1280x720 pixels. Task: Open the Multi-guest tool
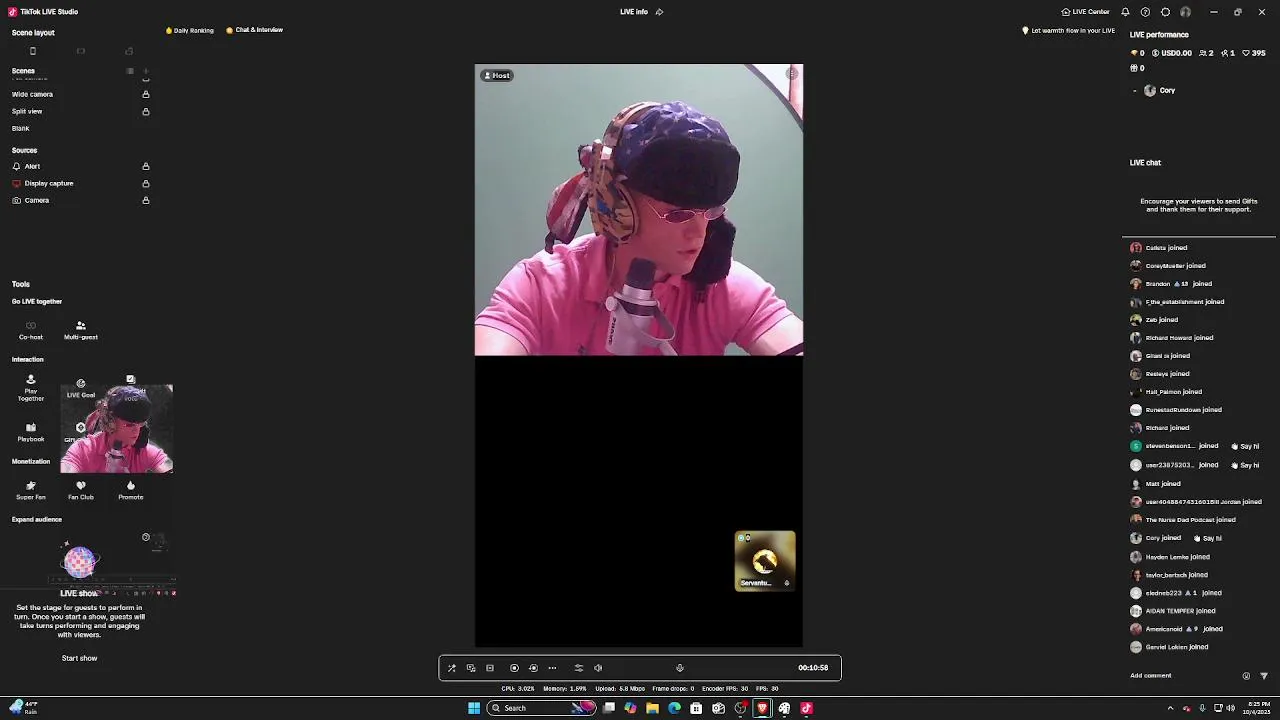click(x=81, y=330)
